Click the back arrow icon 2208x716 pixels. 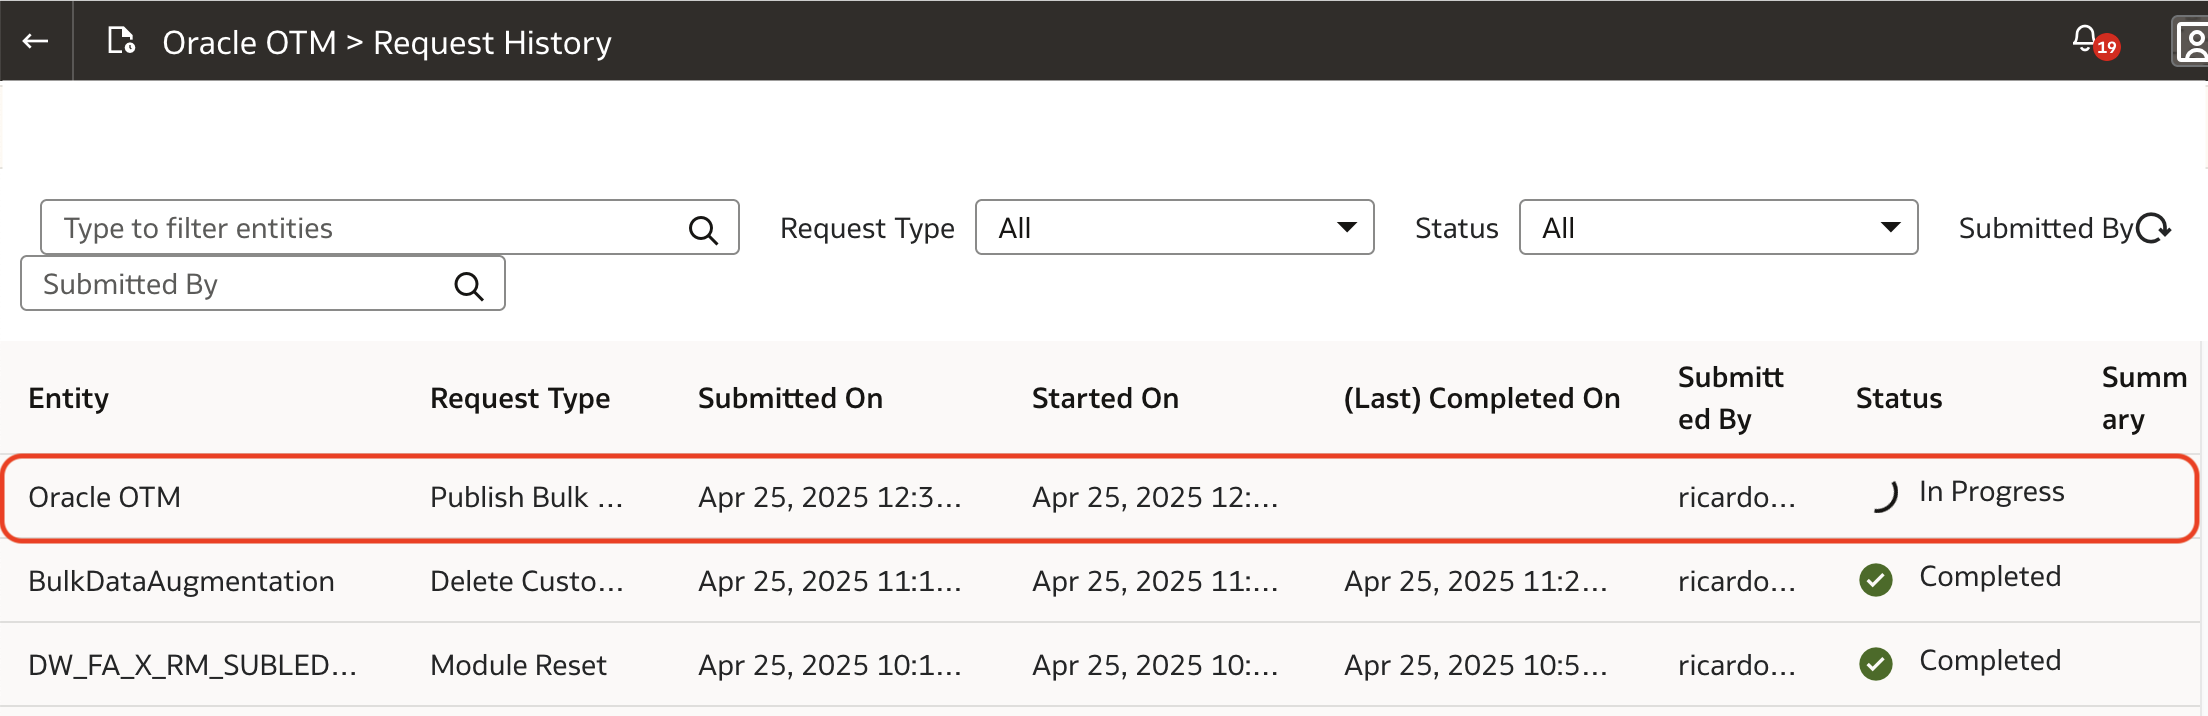pos(36,41)
